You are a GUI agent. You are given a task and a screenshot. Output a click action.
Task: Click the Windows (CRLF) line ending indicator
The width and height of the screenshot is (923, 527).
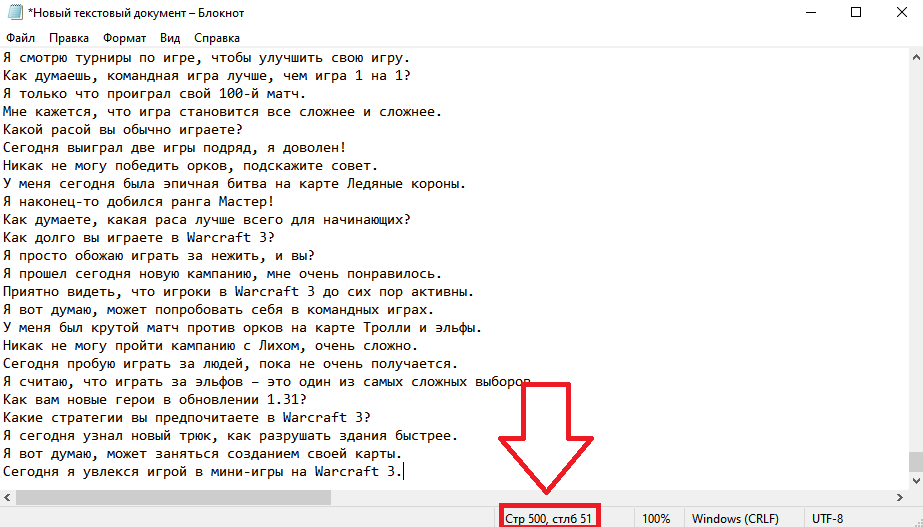pyautogui.click(x=729, y=519)
